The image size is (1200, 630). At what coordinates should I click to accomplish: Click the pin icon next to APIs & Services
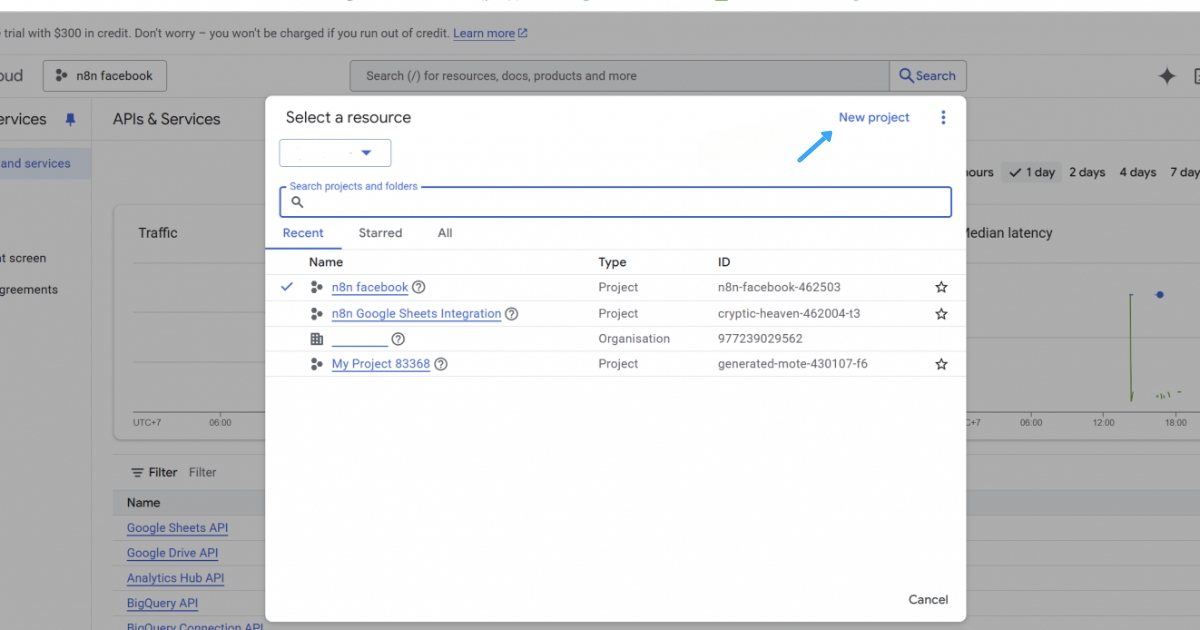69,118
